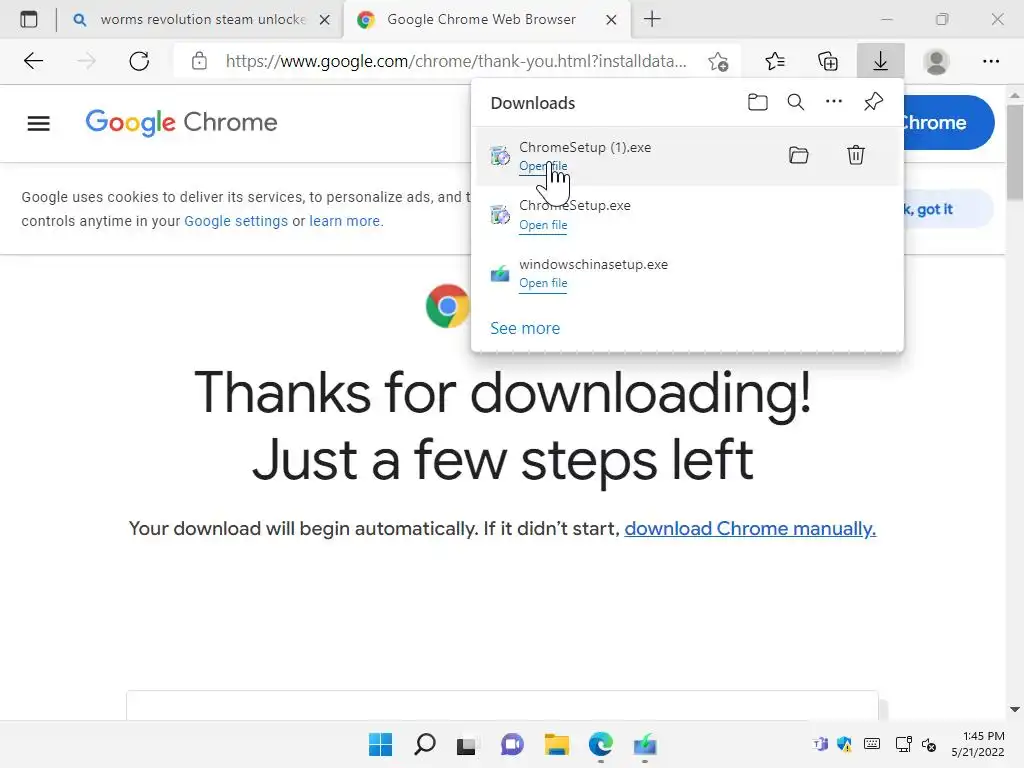The width and height of the screenshot is (1024, 768).
Task: Click the windowschinasetup.exe file name
Action: click(x=594, y=264)
